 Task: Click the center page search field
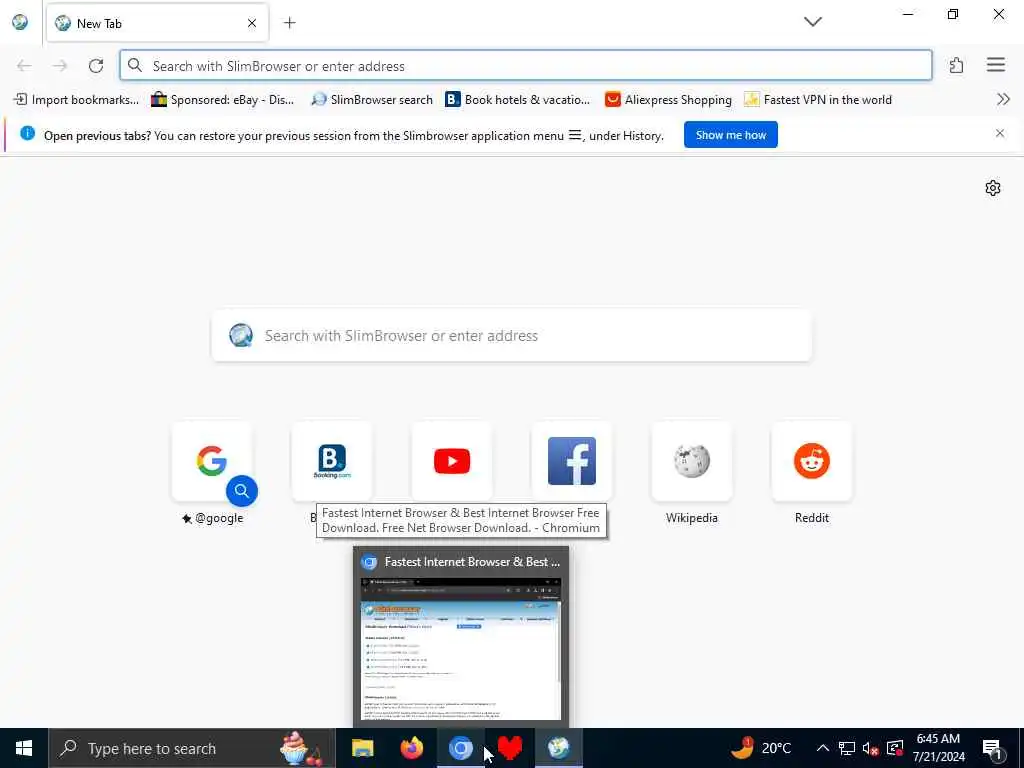point(511,336)
